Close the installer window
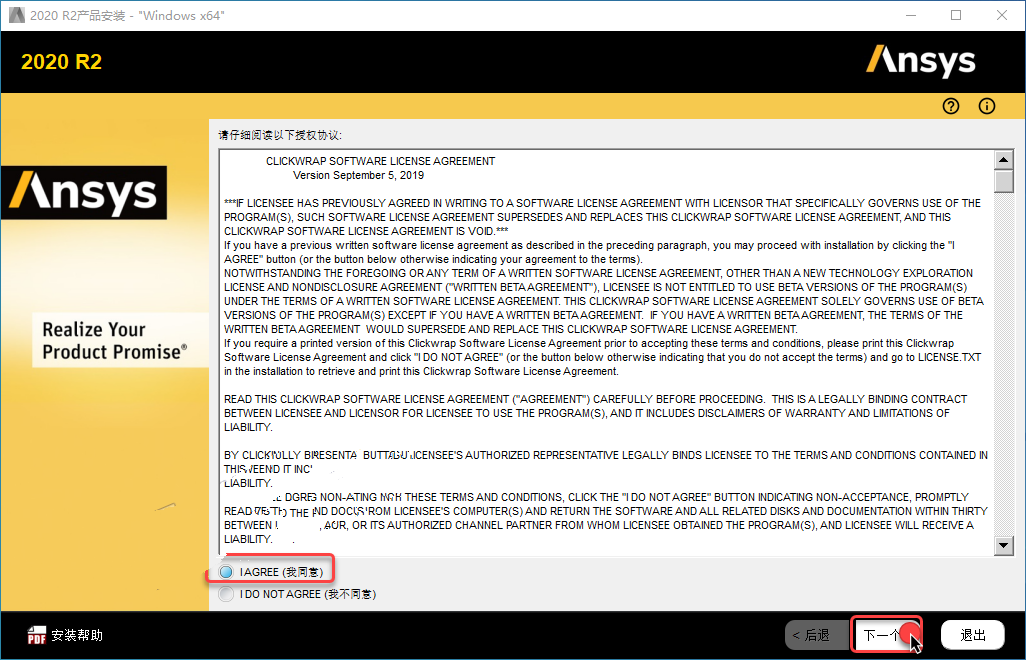1026x660 pixels. 1002,15
